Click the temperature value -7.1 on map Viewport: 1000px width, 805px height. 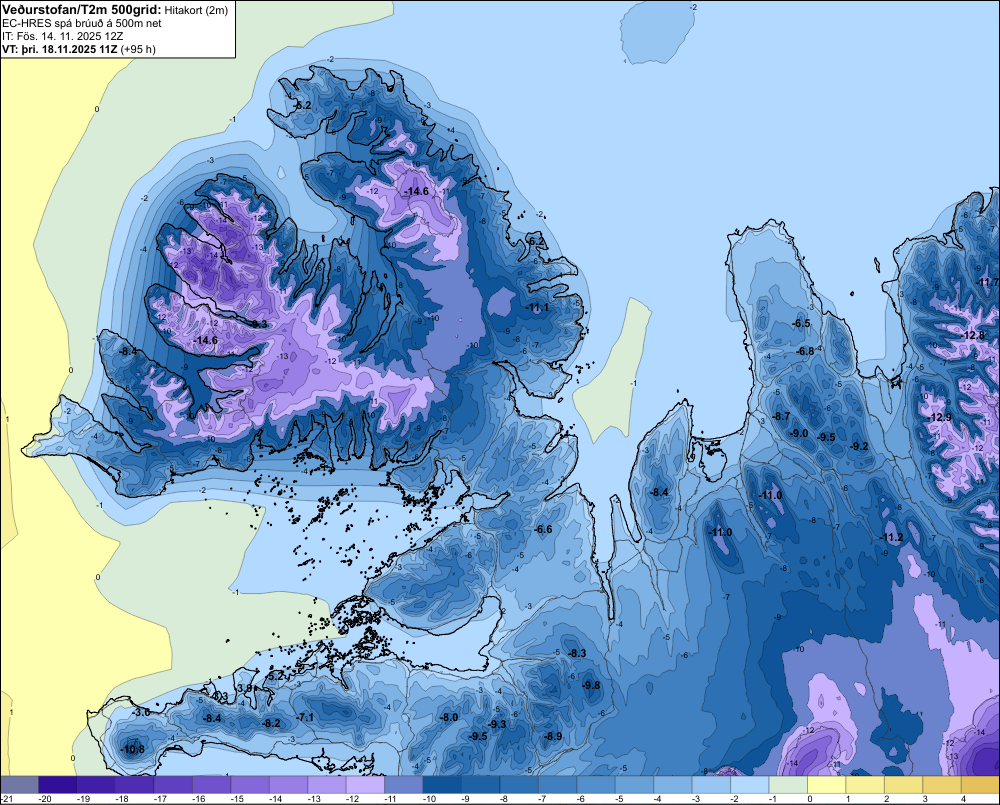pyautogui.click(x=305, y=717)
